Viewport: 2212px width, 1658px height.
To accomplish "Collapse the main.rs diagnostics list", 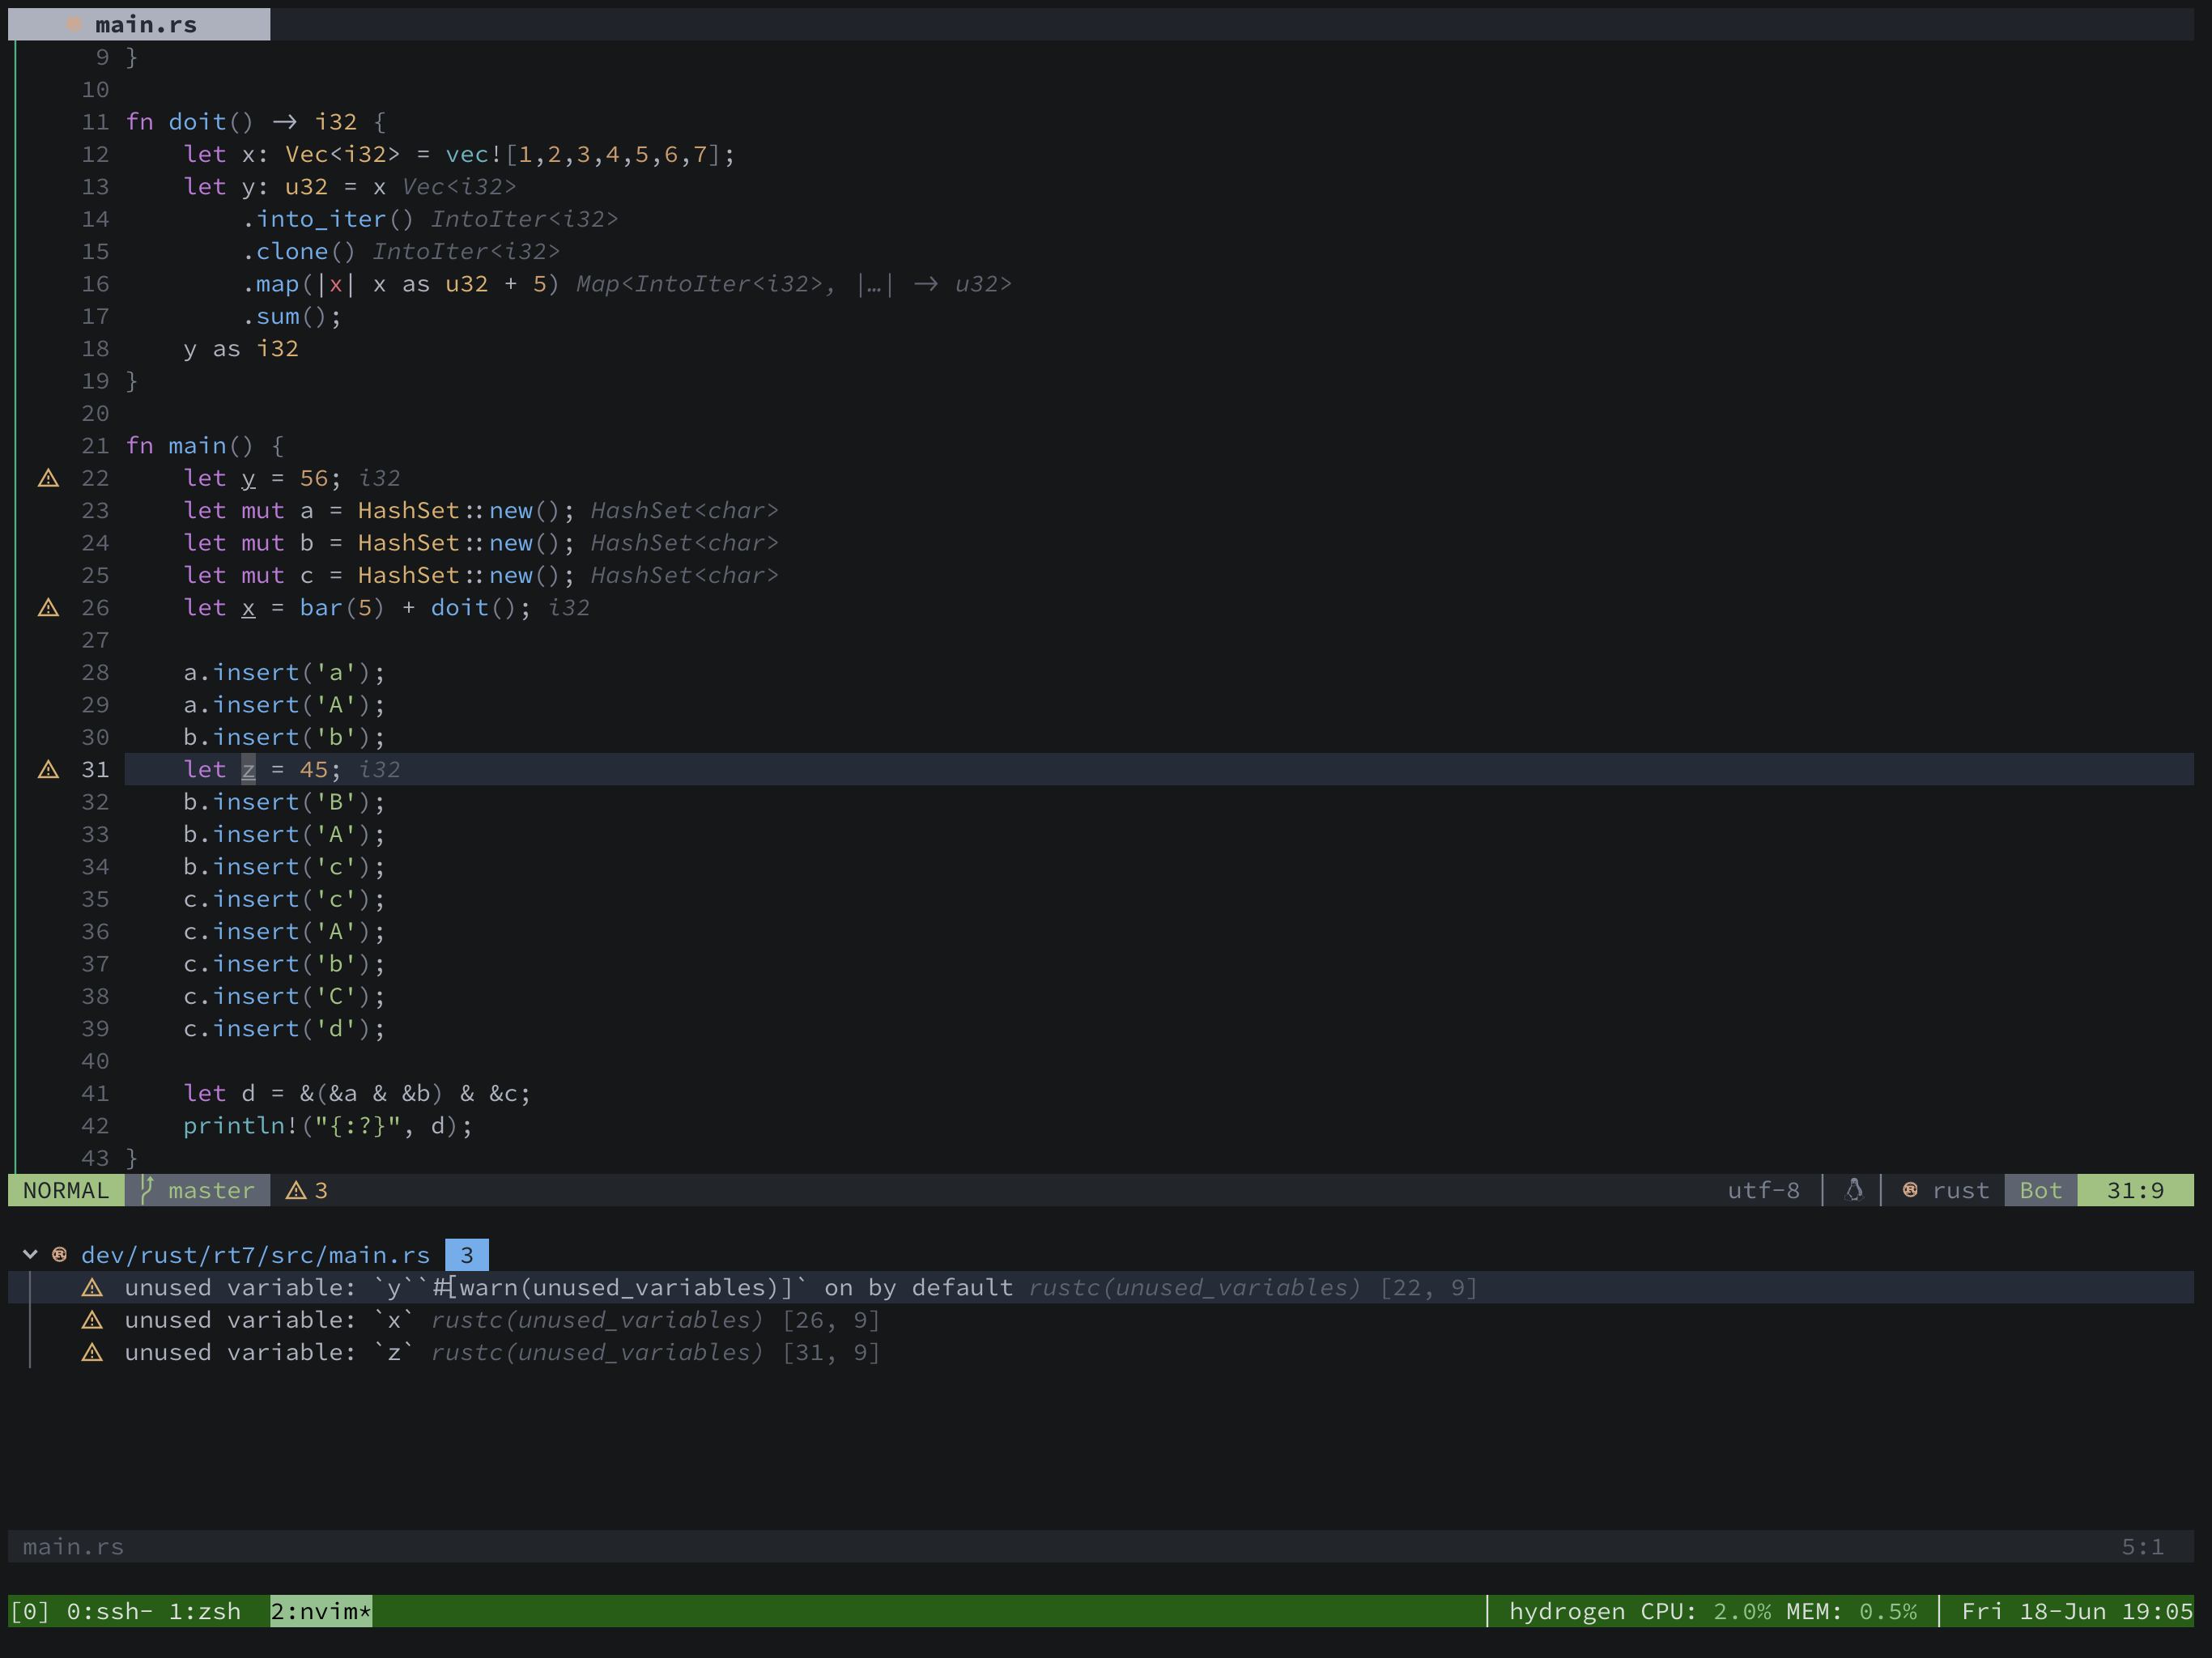I will [x=29, y=1255].
